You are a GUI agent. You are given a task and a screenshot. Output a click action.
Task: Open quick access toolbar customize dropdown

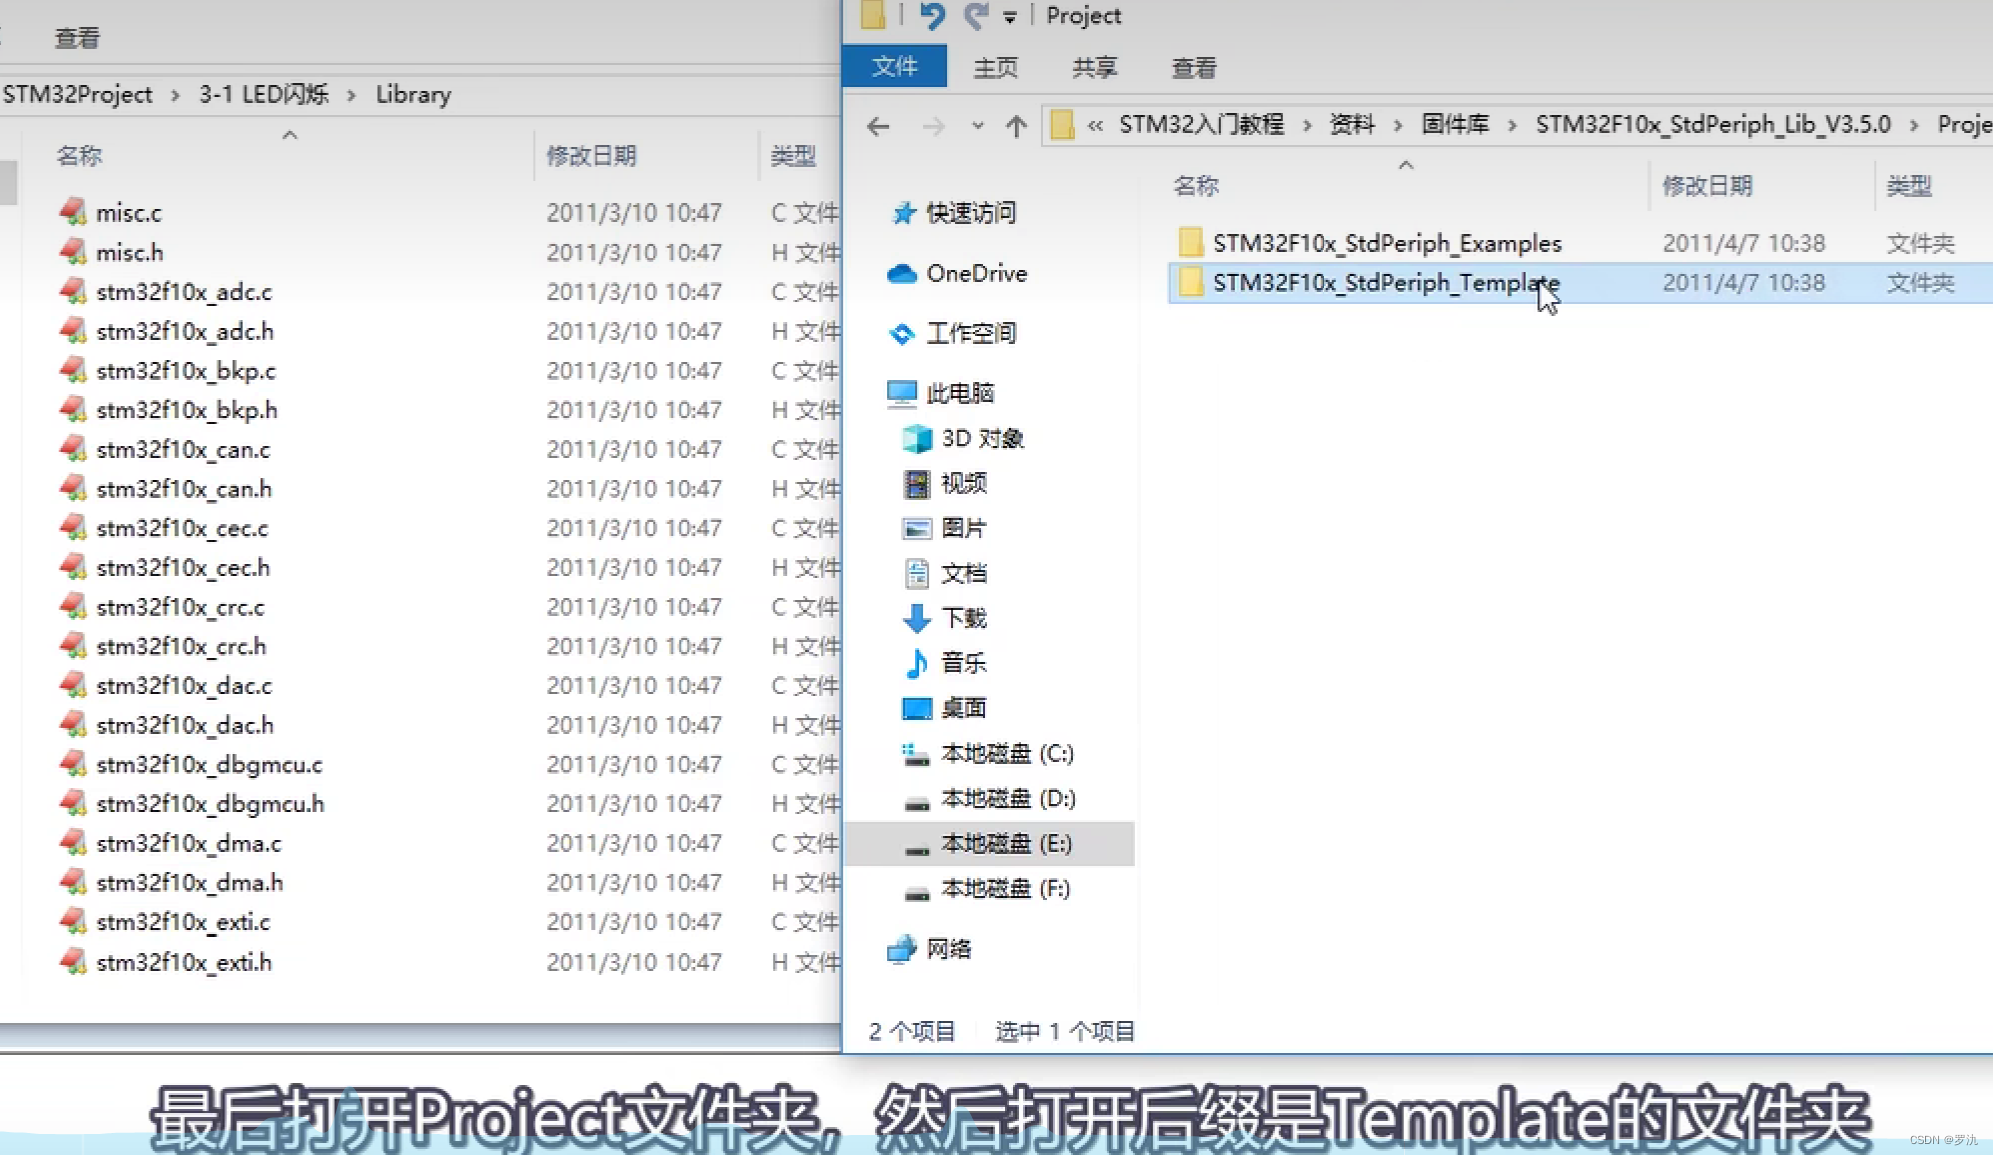[1010, 17]
